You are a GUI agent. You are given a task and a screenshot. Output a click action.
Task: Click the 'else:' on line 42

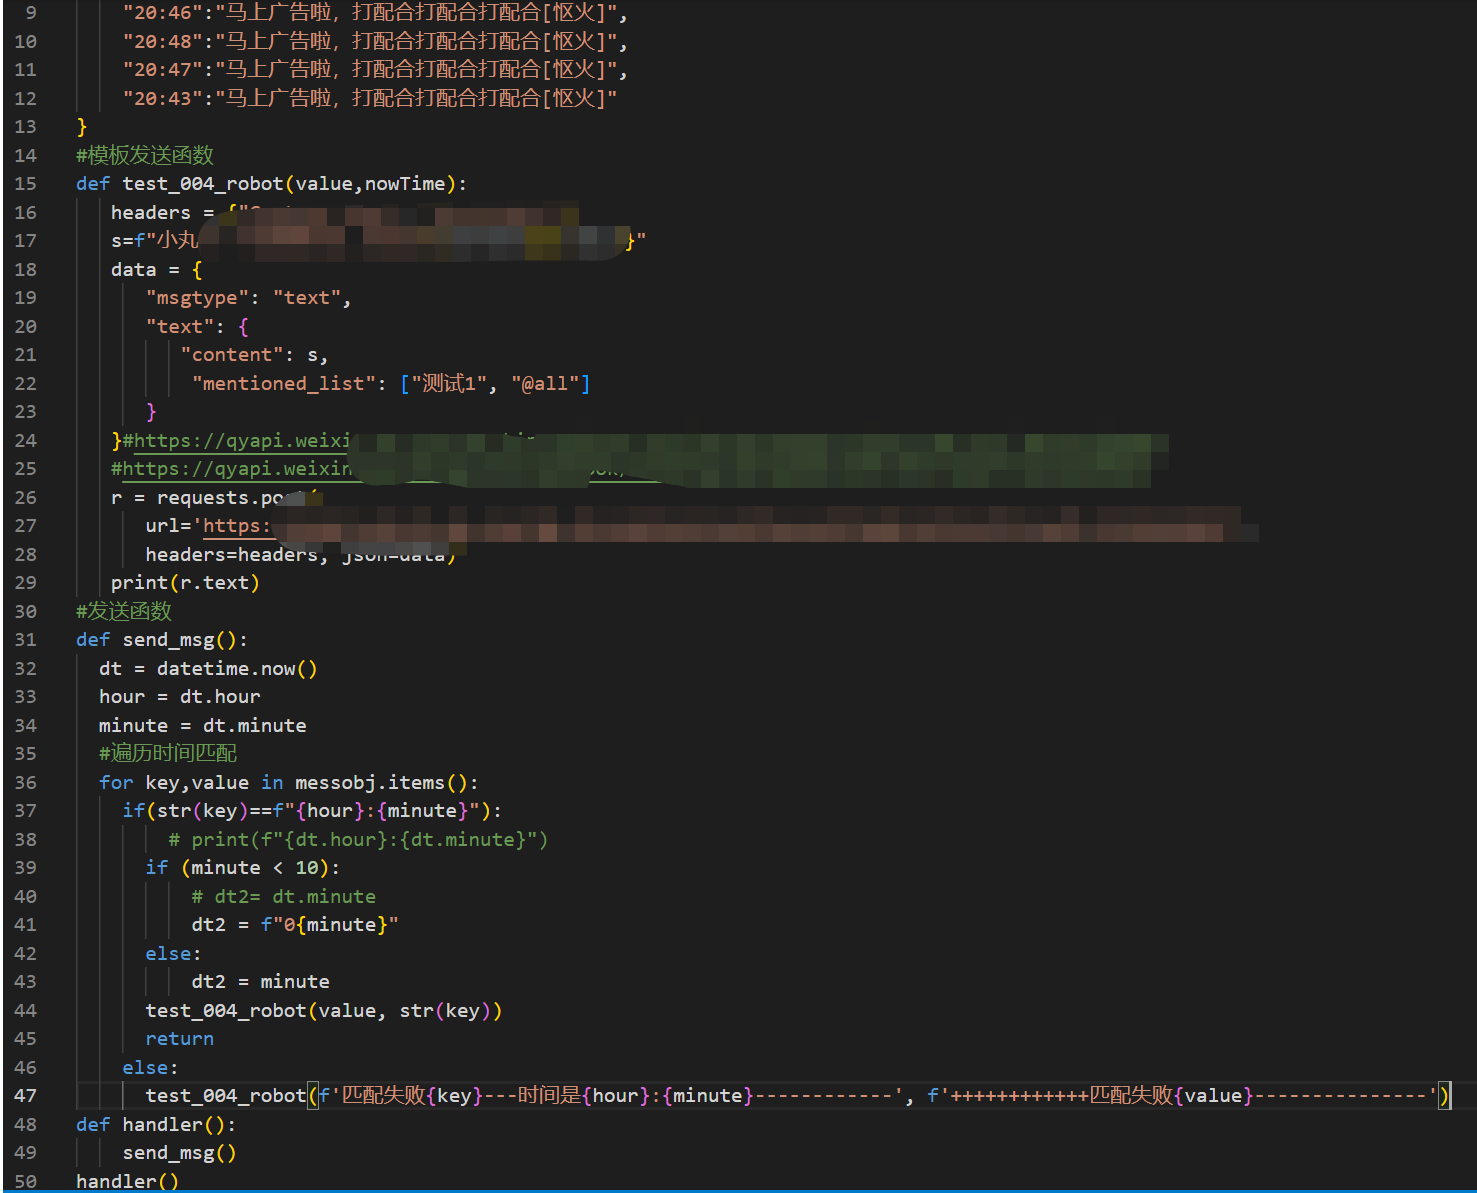(174, 954)
